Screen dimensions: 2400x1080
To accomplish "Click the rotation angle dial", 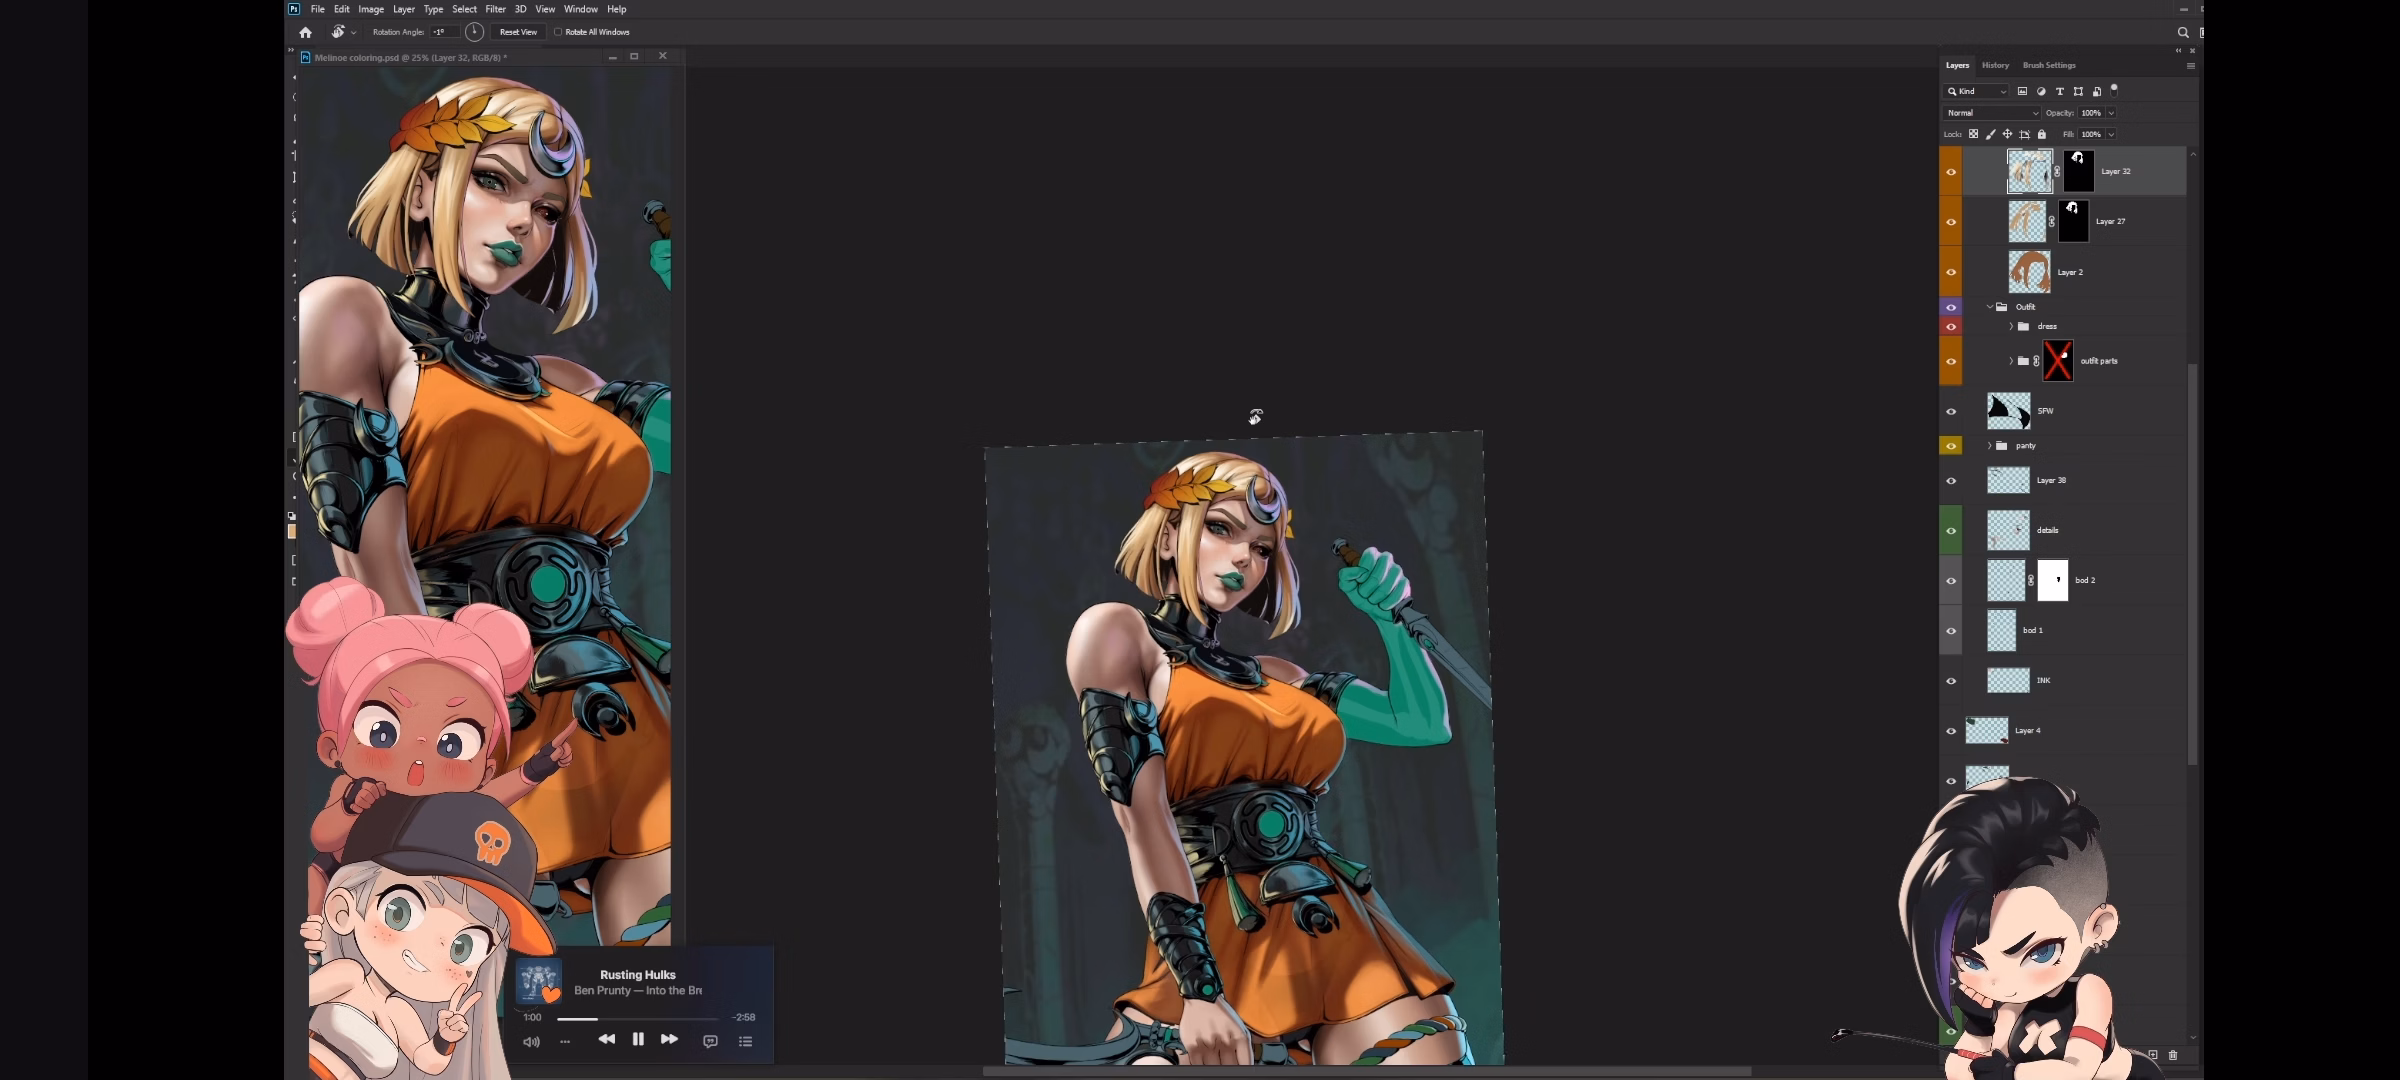I will pyautogui.click(x=474, y=32).
